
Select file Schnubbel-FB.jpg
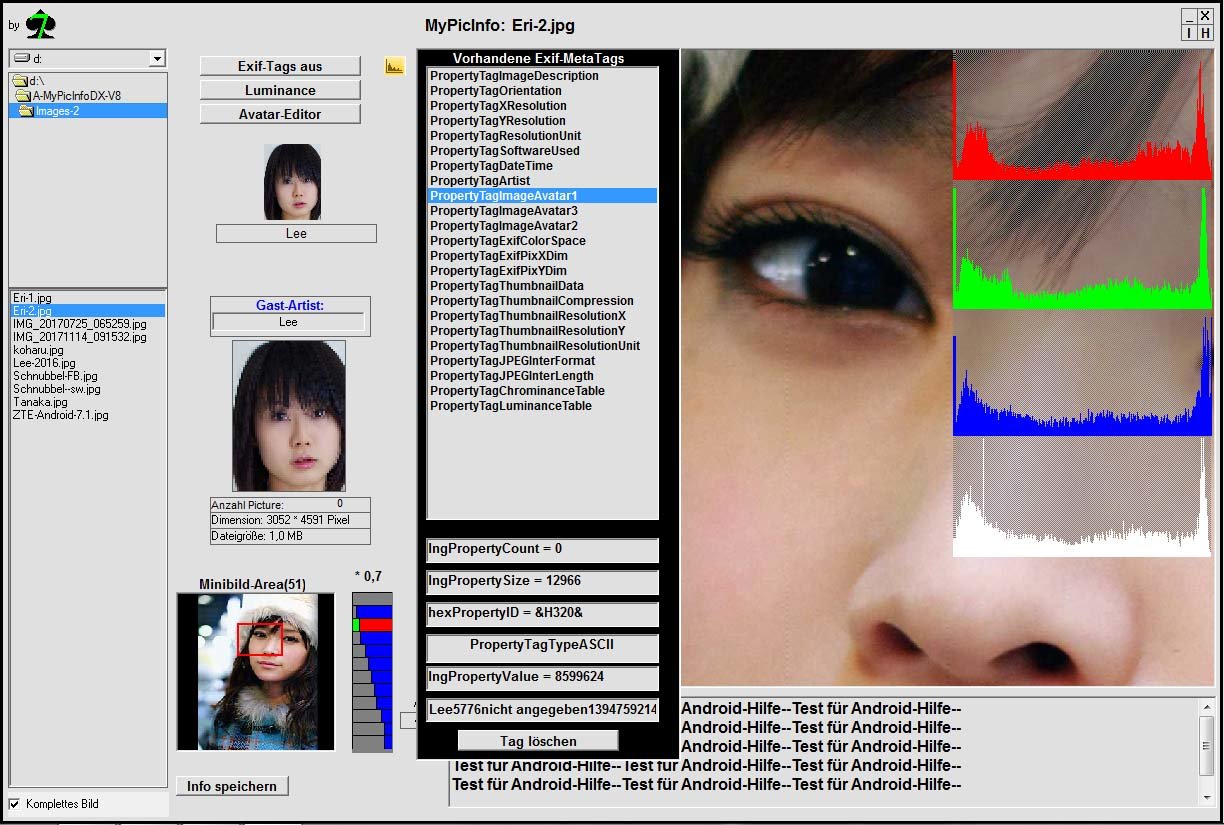pos(55,376)
